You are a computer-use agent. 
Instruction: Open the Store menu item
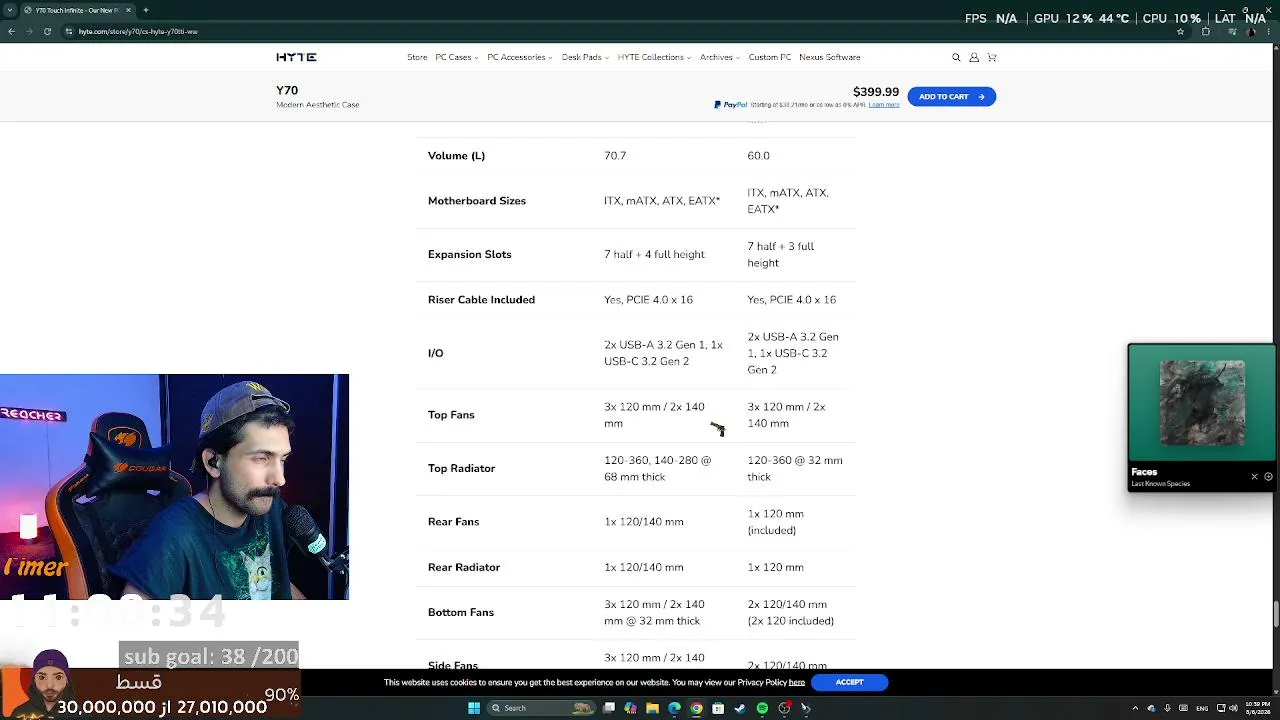pos(417,58)
